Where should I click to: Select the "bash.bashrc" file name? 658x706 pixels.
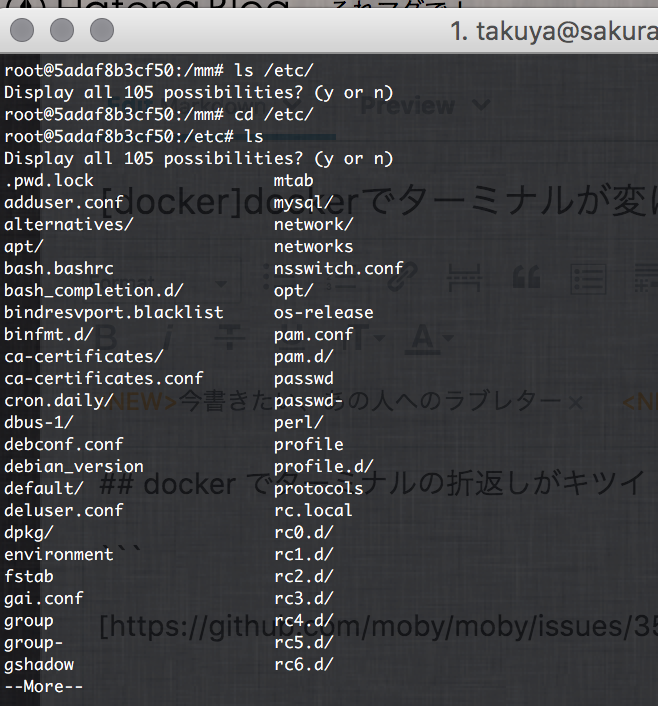coord(59,269)
